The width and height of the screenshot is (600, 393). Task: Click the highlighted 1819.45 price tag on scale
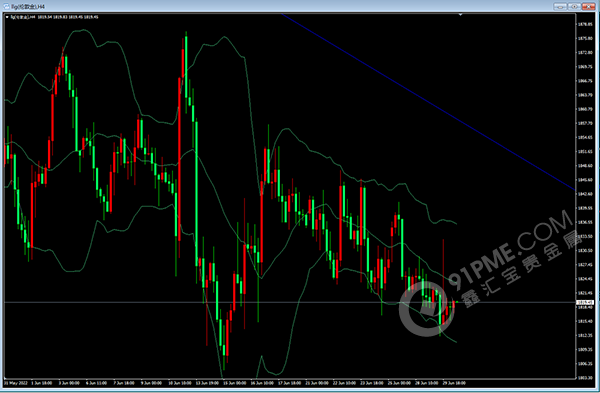(x=585, y=302)
